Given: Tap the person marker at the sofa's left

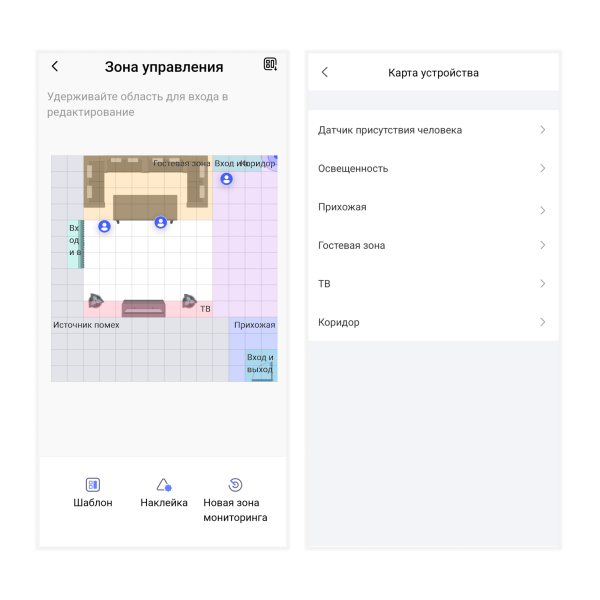Looking at the screenshot, I should 104,227.
